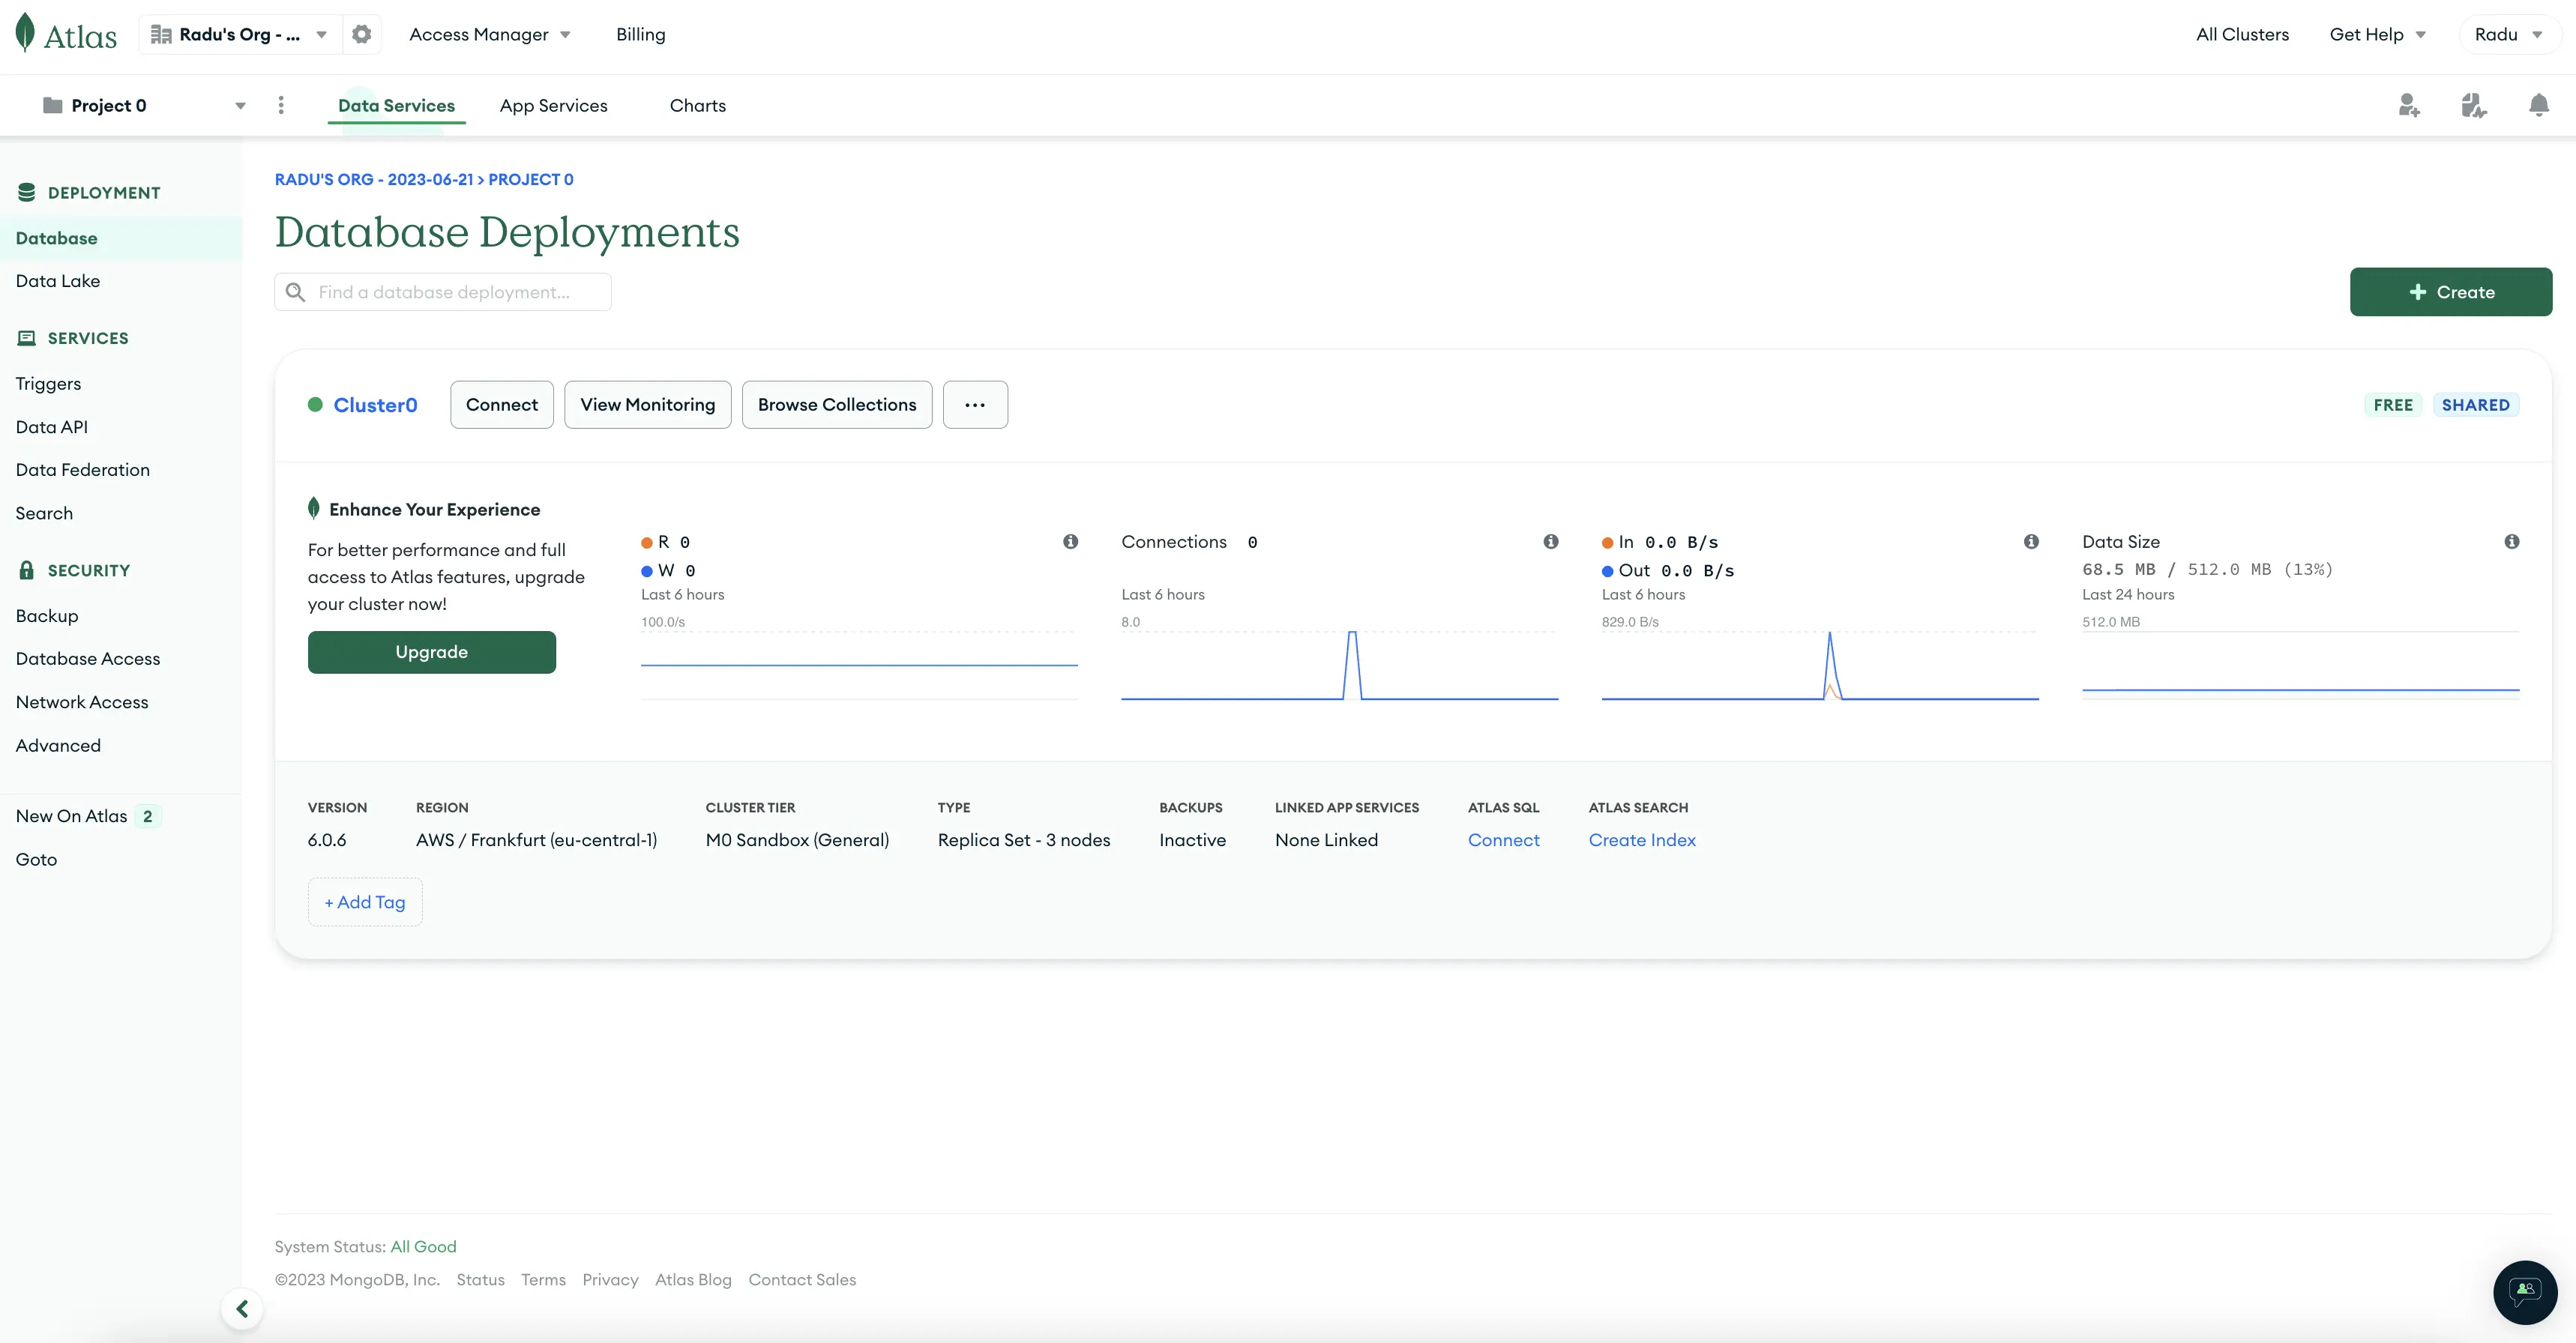Open Database Access in sidebar
Image resolution: width=2576 pixels, height=1343 pixels.
pyautogui.click(x=88, y=659)
